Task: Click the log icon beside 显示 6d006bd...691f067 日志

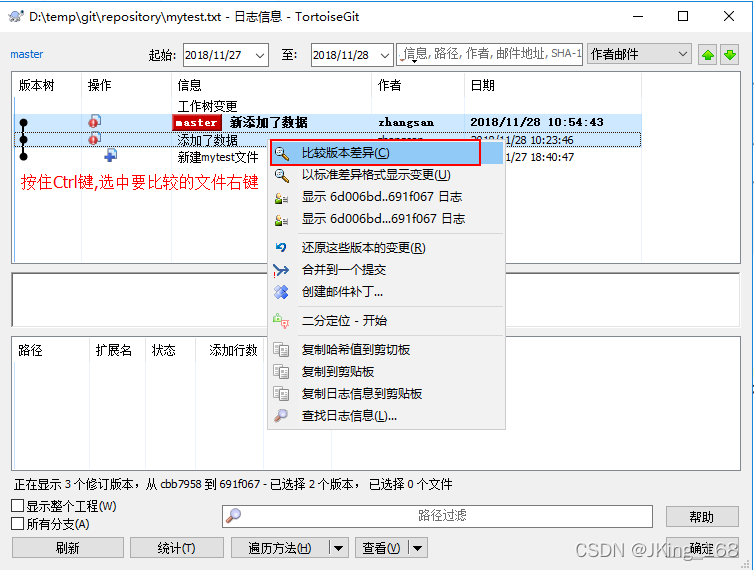Action: (x=281, y=220)
